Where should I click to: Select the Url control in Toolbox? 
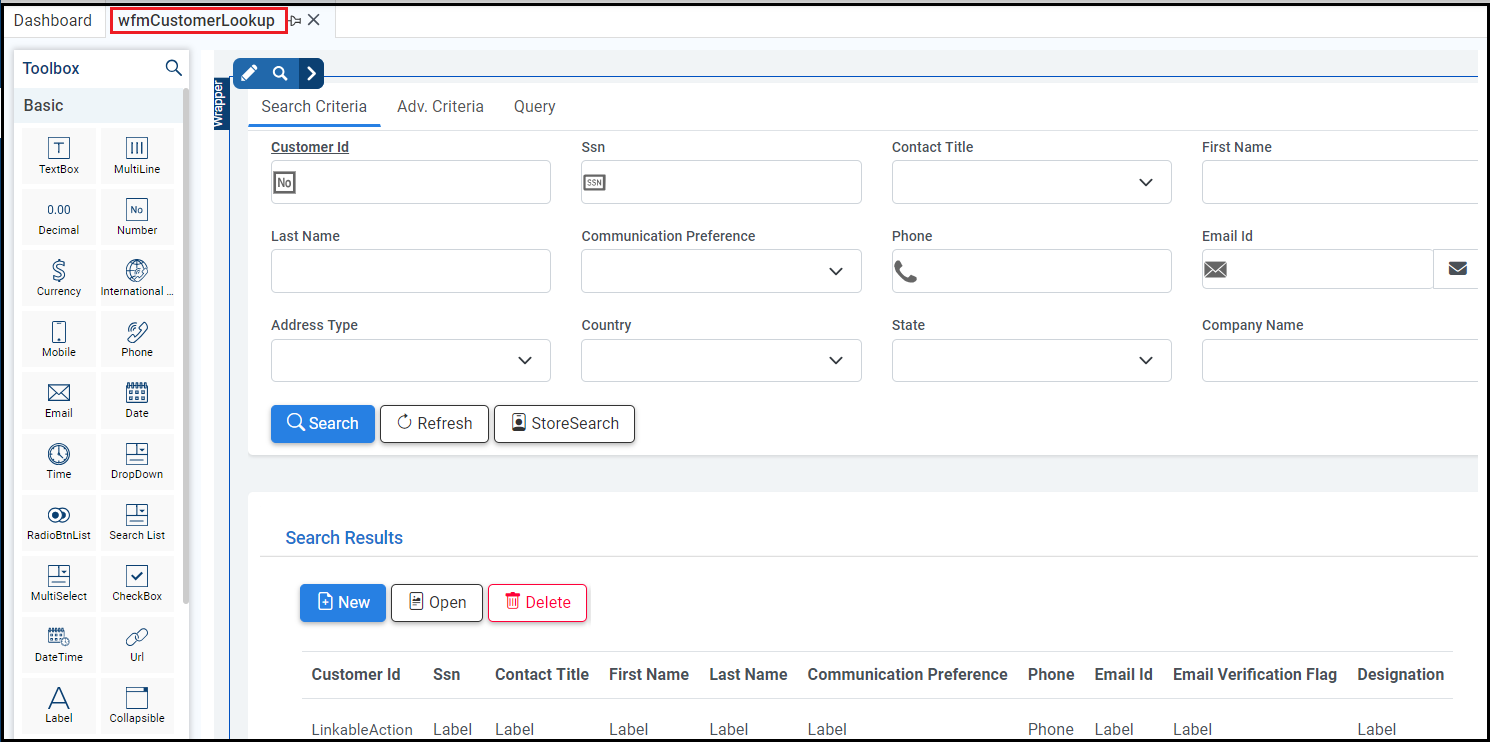click(x=137, y=644)
